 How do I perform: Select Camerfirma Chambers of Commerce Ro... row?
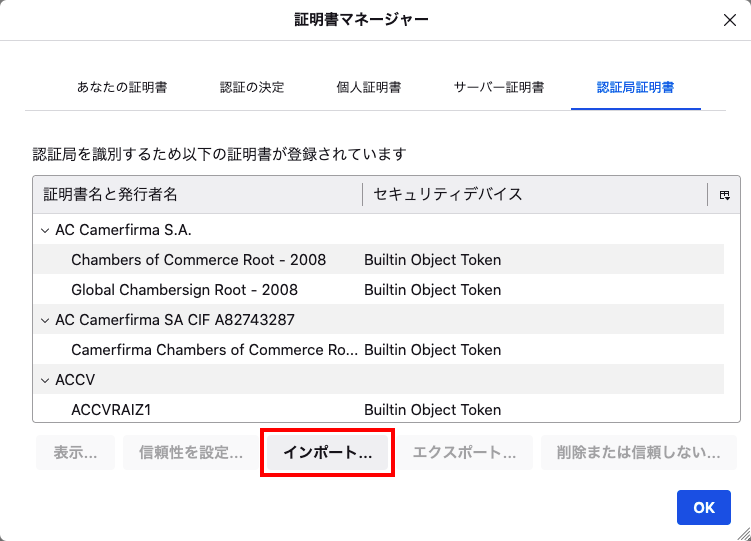tap(379, 349)
